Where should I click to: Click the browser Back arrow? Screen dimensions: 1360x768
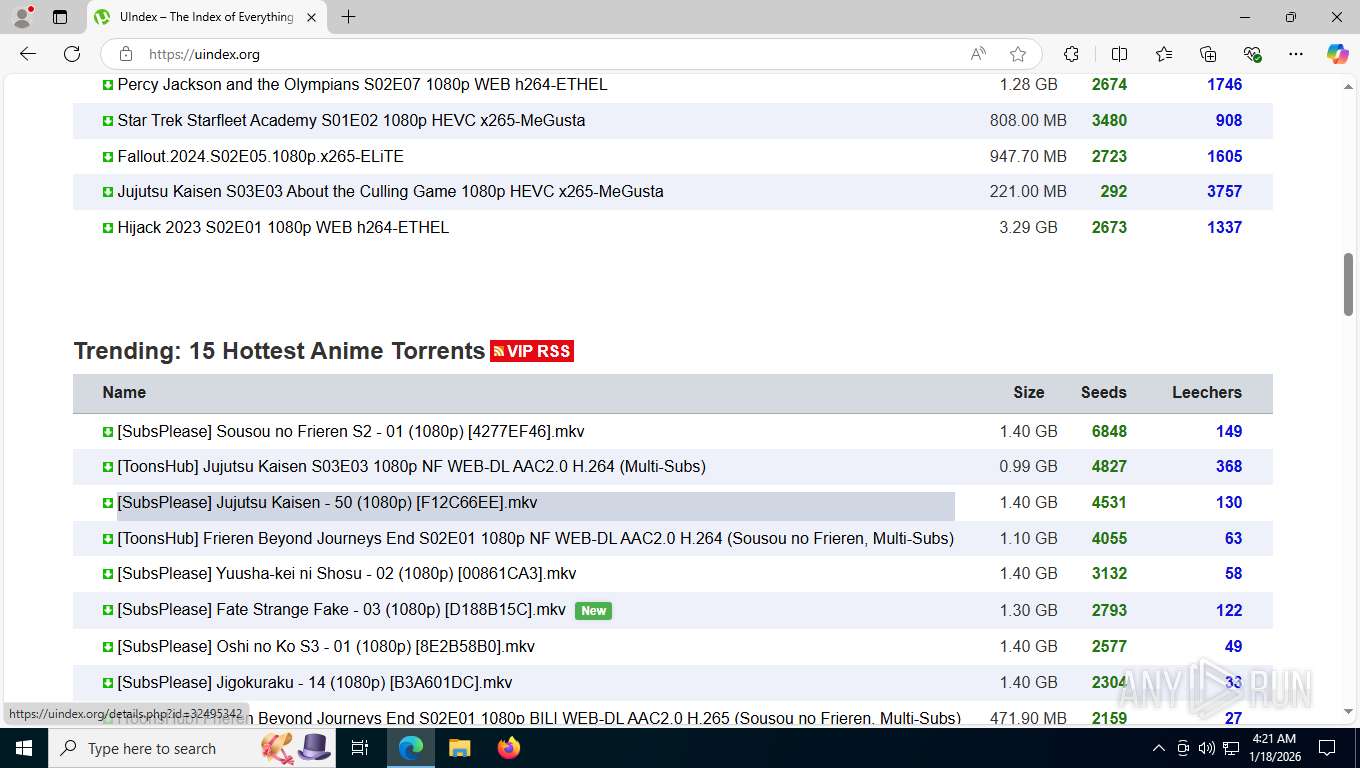click(28, 54)
